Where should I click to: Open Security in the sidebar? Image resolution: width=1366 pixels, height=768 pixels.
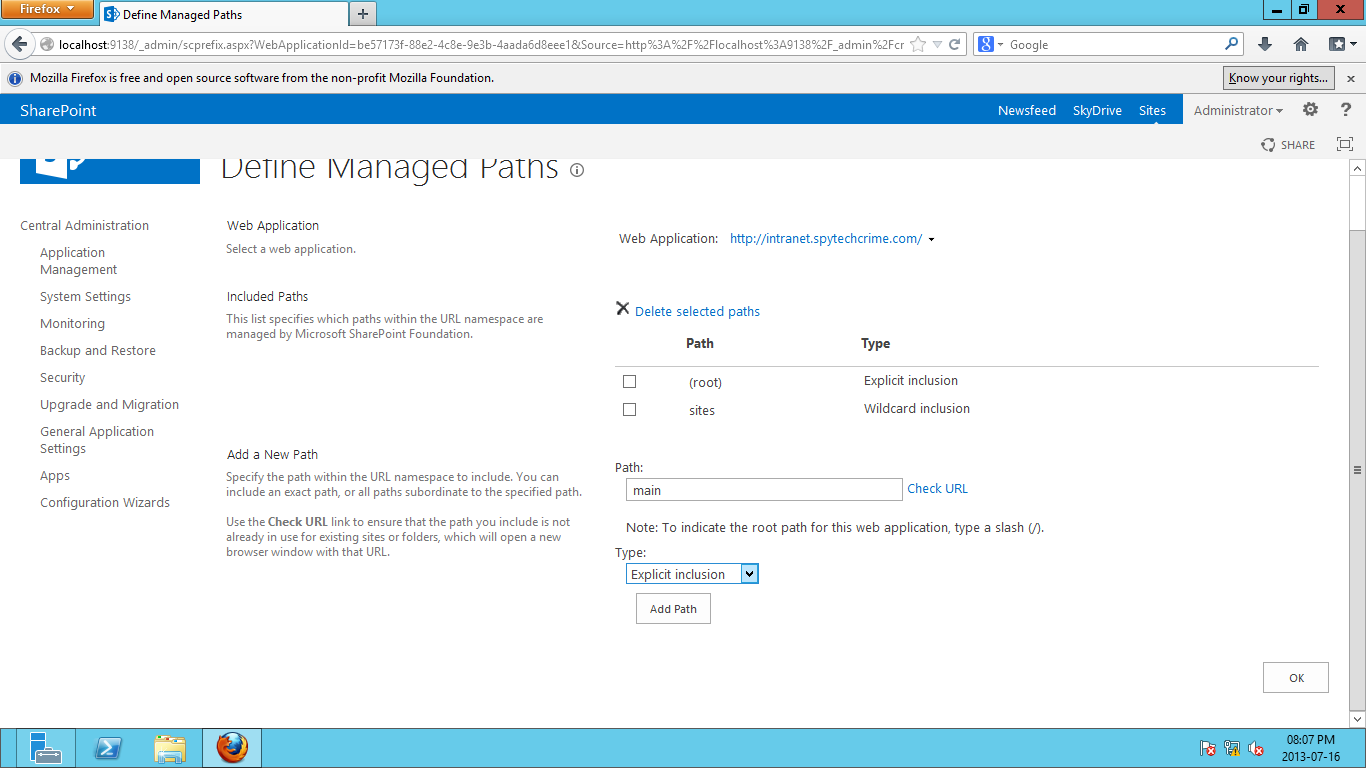coord(62,378)
